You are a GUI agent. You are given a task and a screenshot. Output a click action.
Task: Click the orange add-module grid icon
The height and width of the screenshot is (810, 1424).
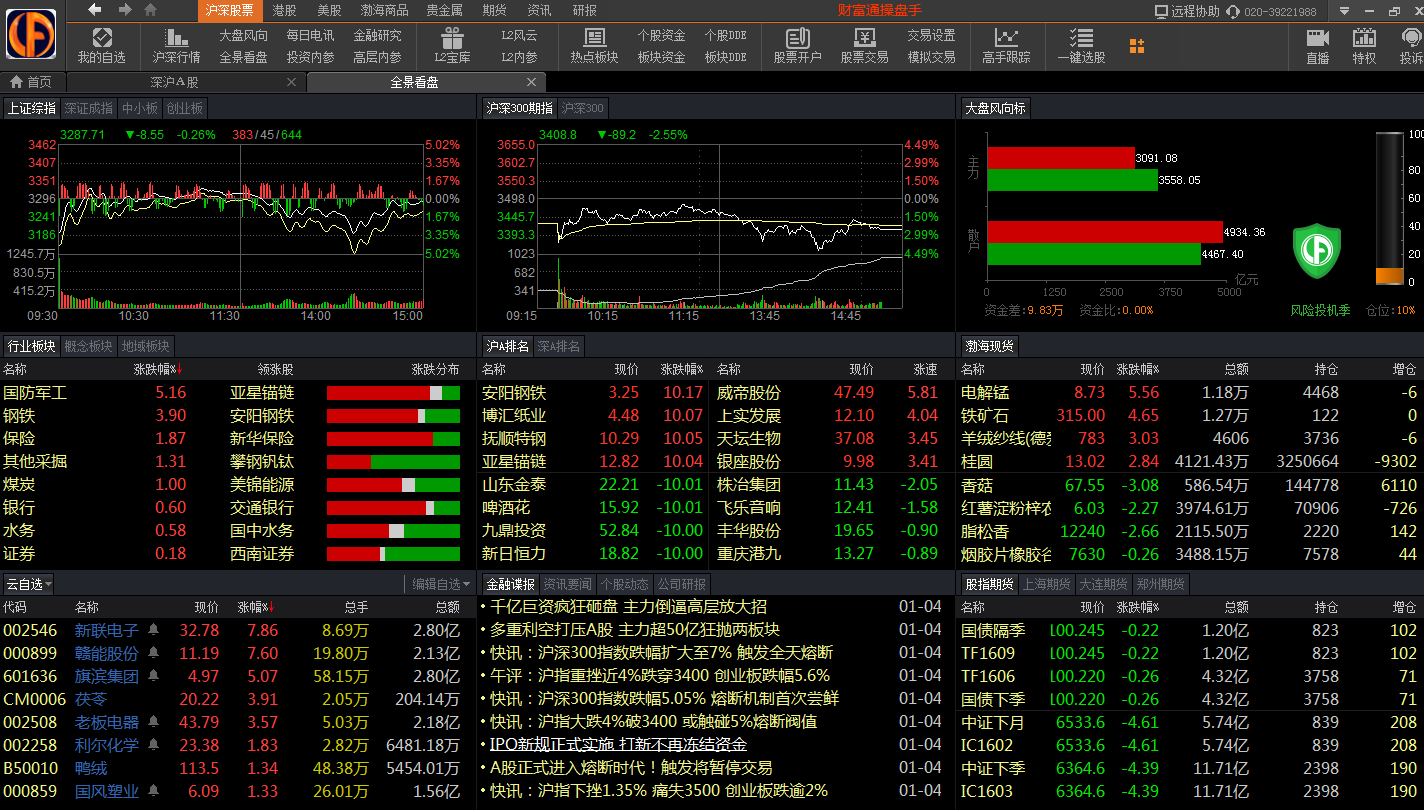pos(1137,46)
